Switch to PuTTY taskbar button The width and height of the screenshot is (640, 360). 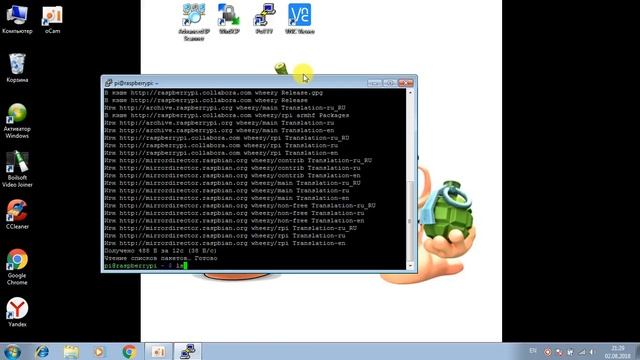tap(188, 351)
